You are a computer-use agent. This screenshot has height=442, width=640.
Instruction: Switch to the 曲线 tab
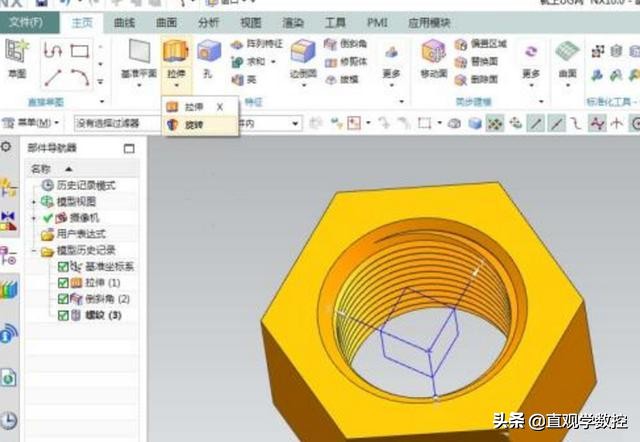tap(124, 22)
